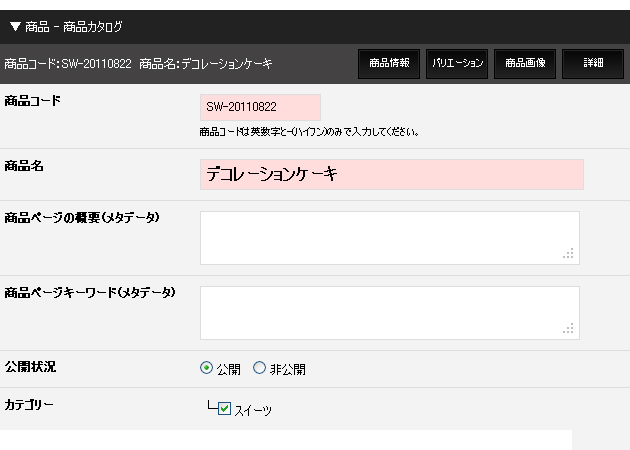
Task: Go to the 商品画像 tab
Action: 525,63
